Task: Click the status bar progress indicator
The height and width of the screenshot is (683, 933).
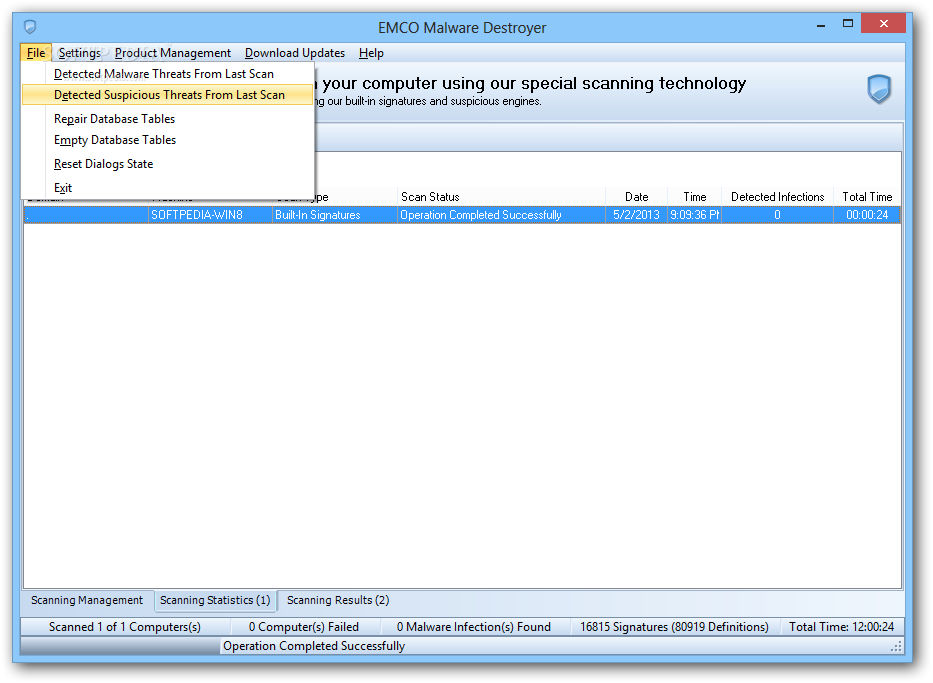Action: pos(120,646)
